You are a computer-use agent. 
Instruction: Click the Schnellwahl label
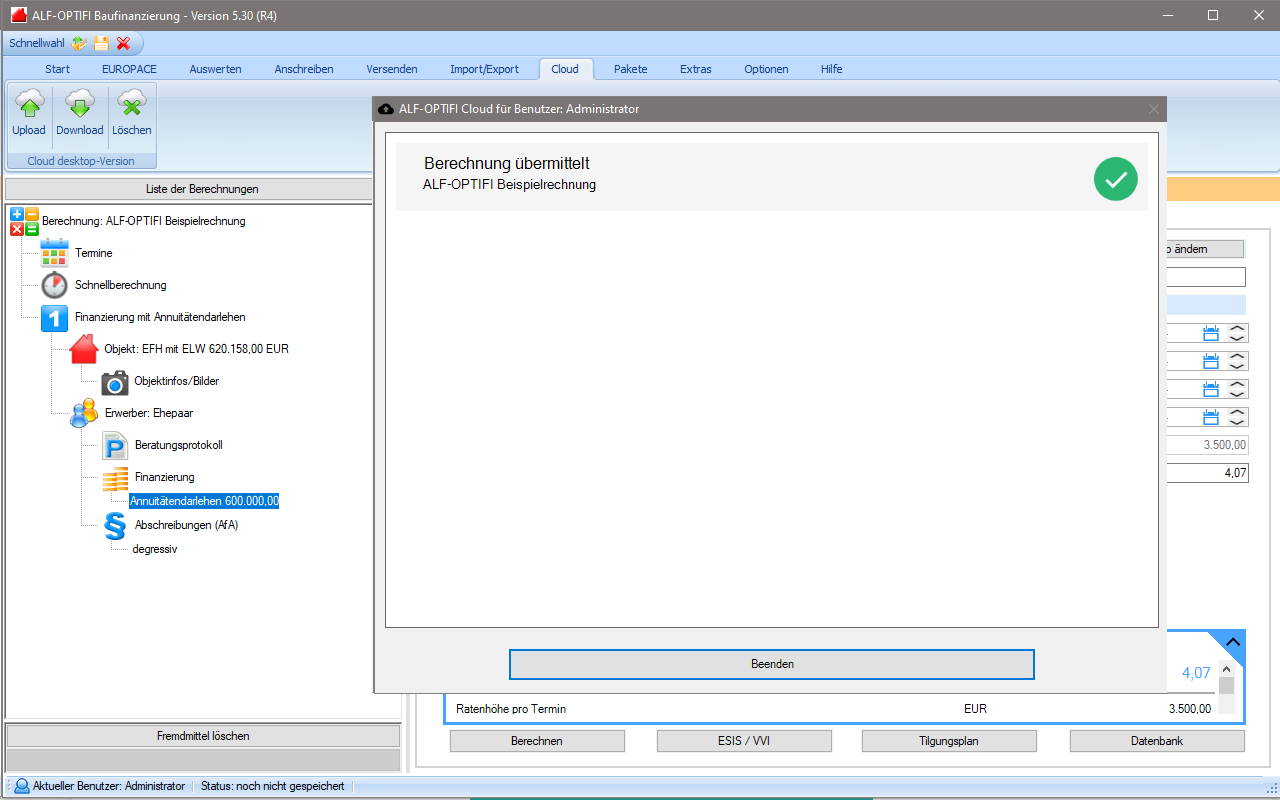click(37, 43)
